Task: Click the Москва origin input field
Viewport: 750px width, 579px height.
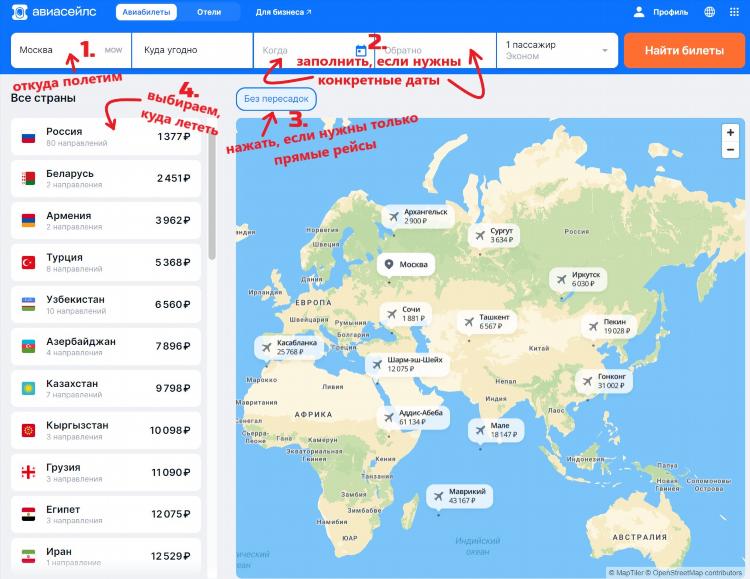Action: [71, 50]
